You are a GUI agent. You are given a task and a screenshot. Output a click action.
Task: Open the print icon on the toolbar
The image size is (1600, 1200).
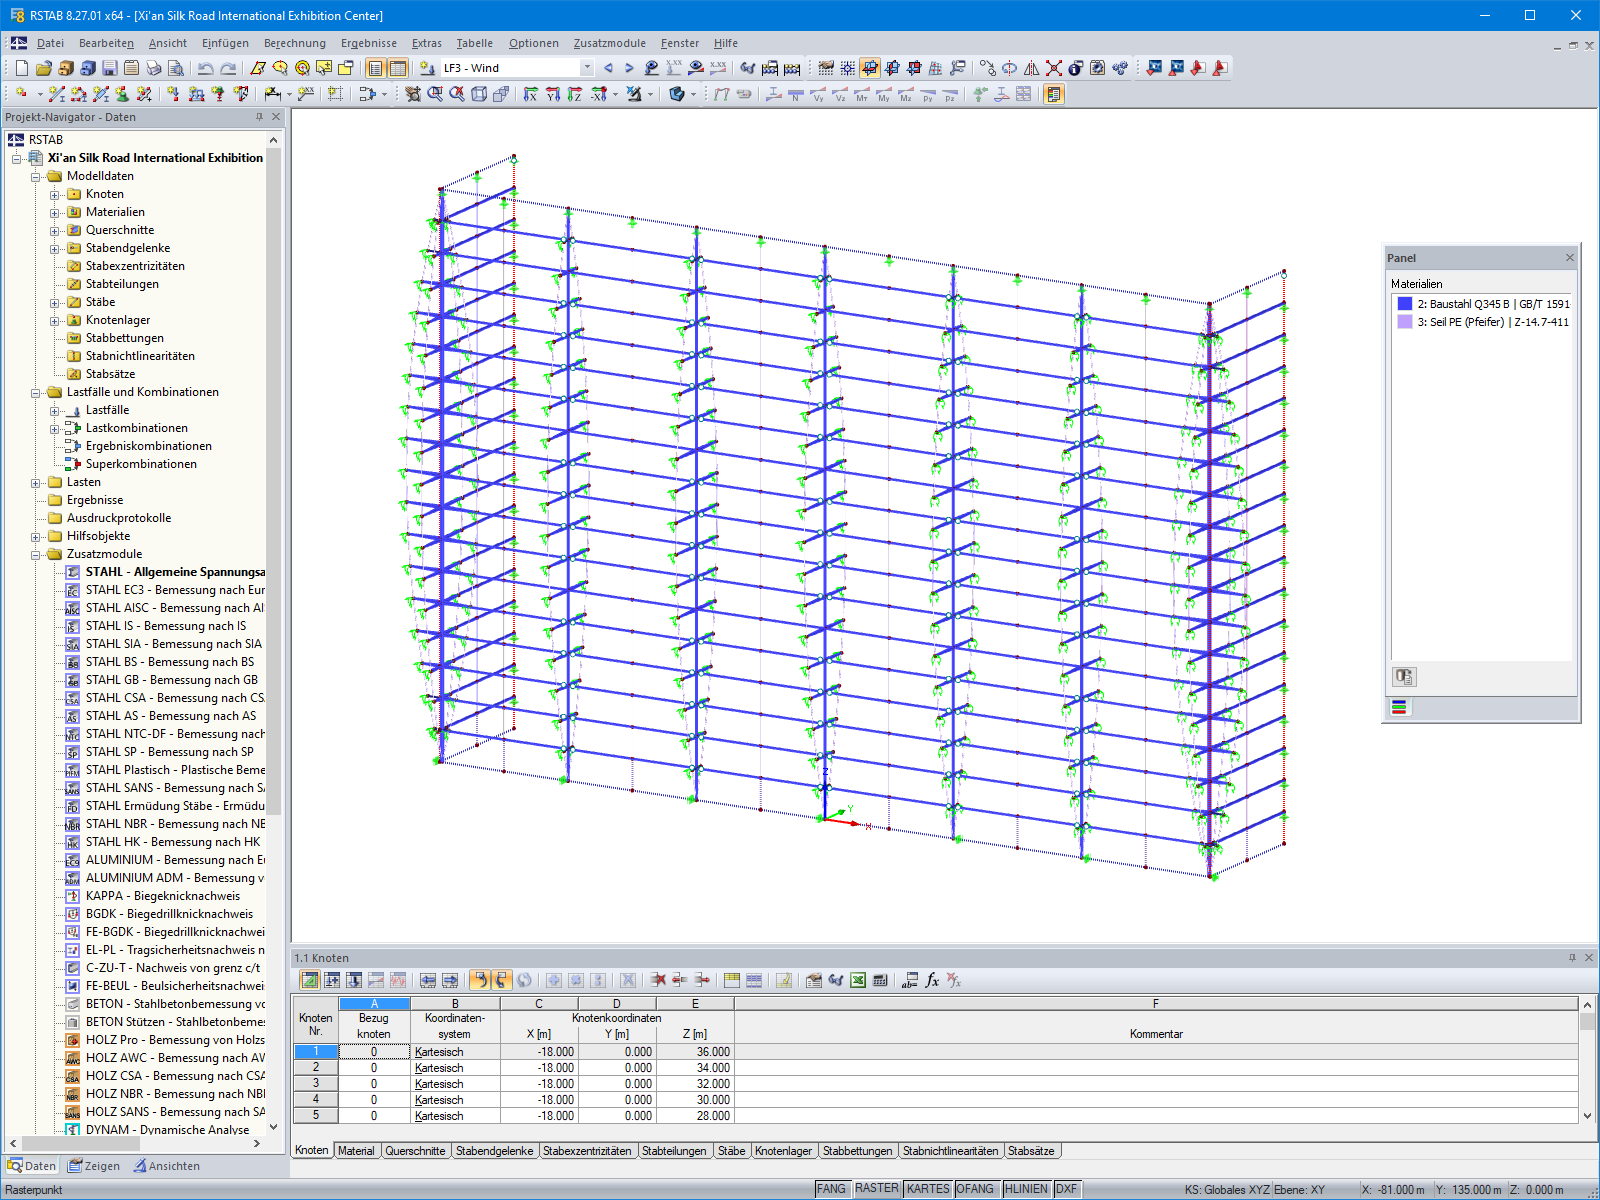[154, 68]
